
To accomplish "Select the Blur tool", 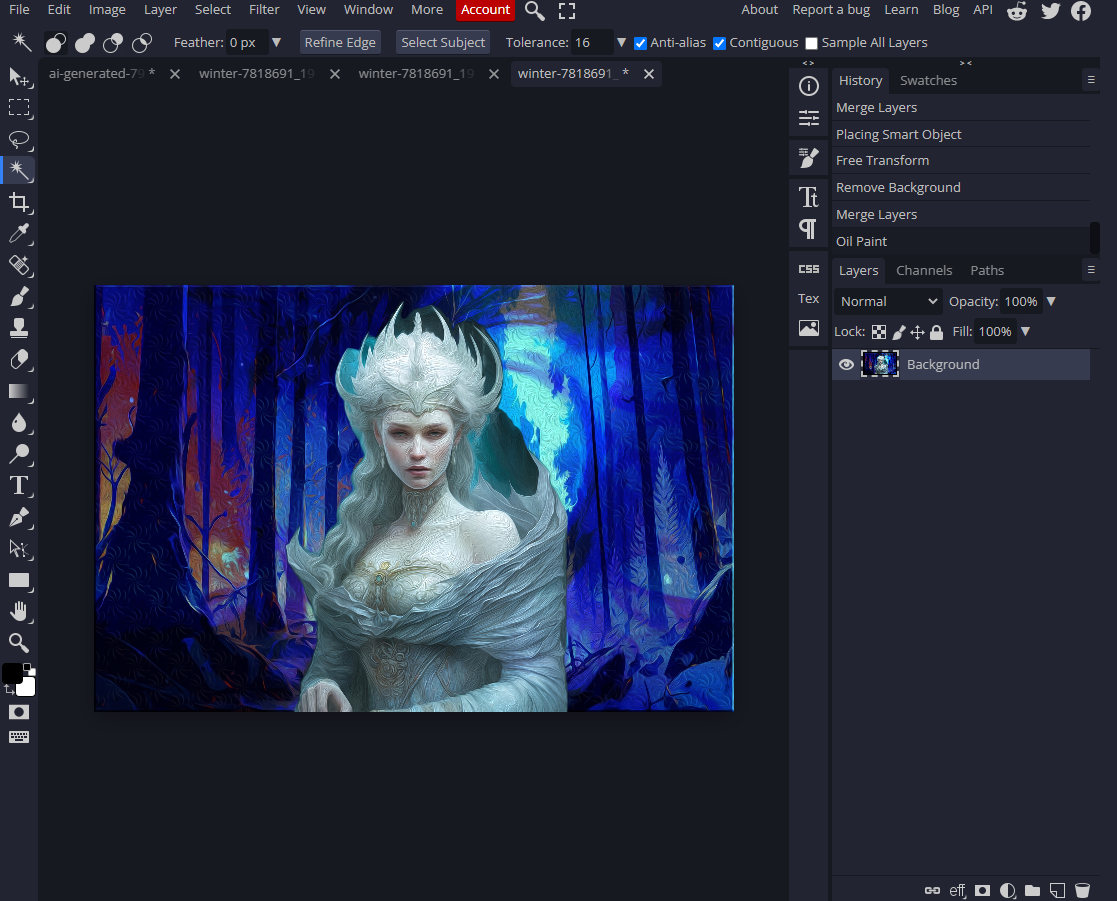I will click(19, 422).
